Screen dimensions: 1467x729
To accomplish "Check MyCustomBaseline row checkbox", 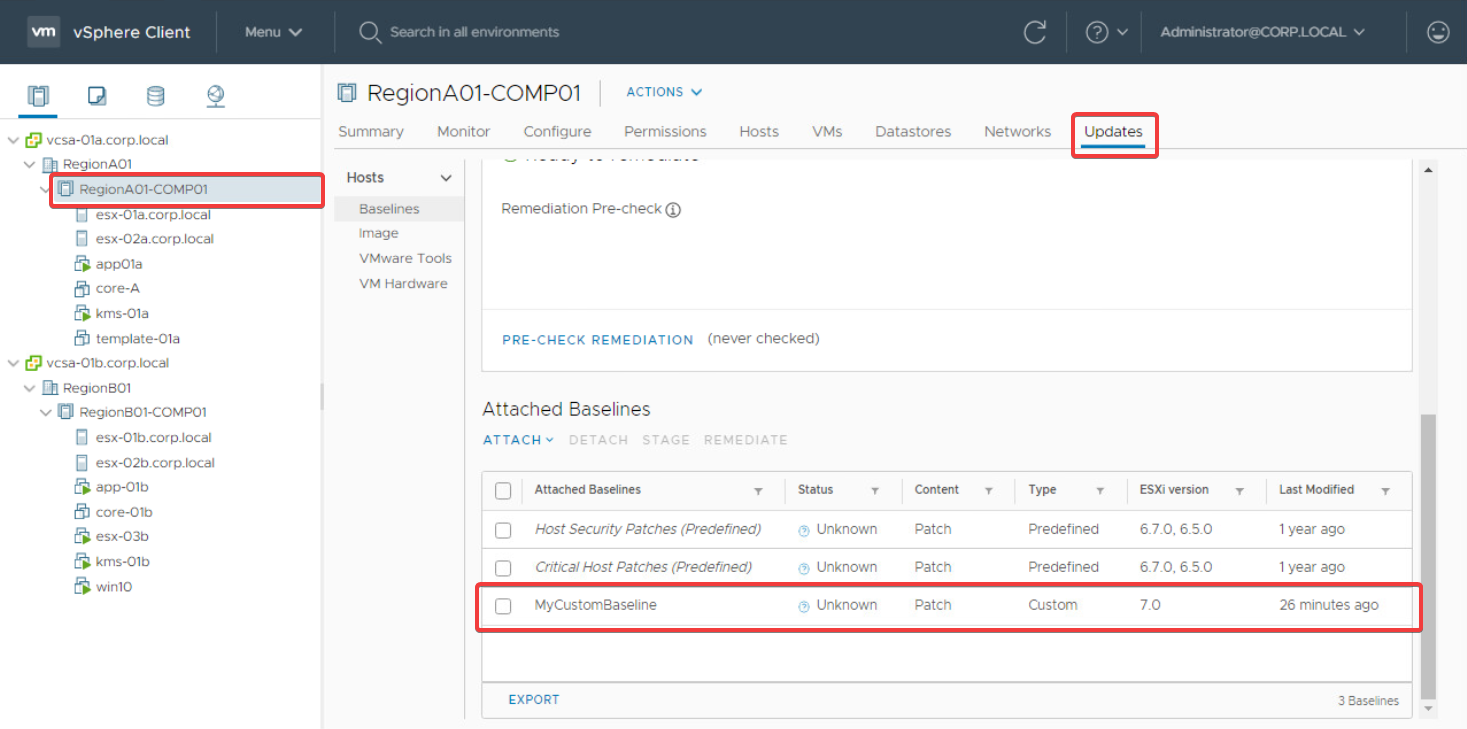I will pyautogui.click(x=503, y=606).
